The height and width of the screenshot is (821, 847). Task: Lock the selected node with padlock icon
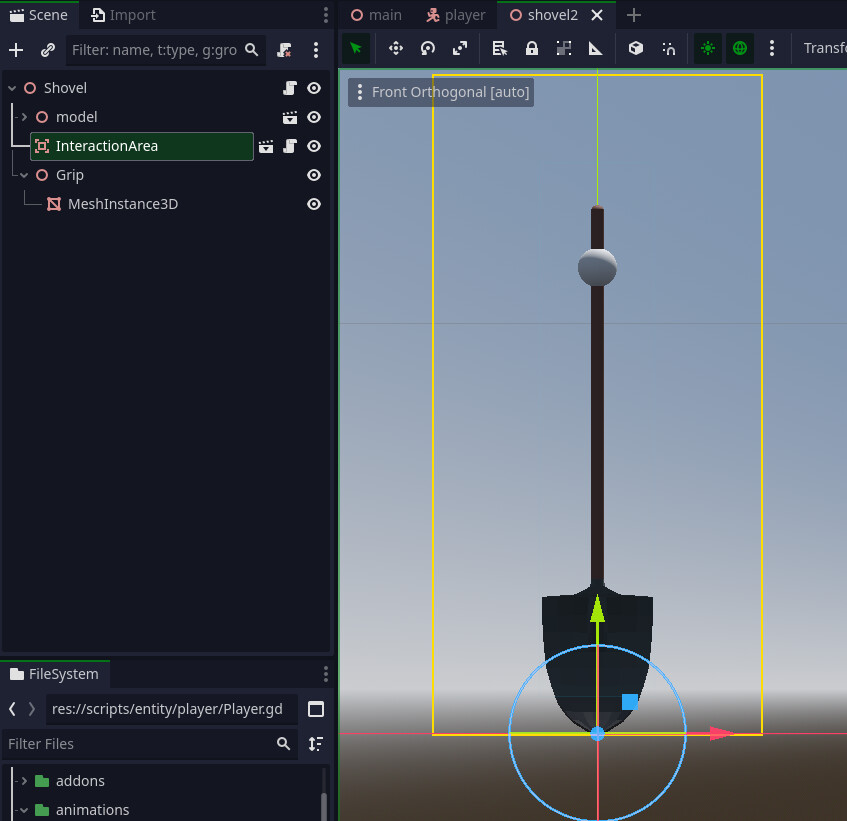pyautogui.click(x=532, y=48)
